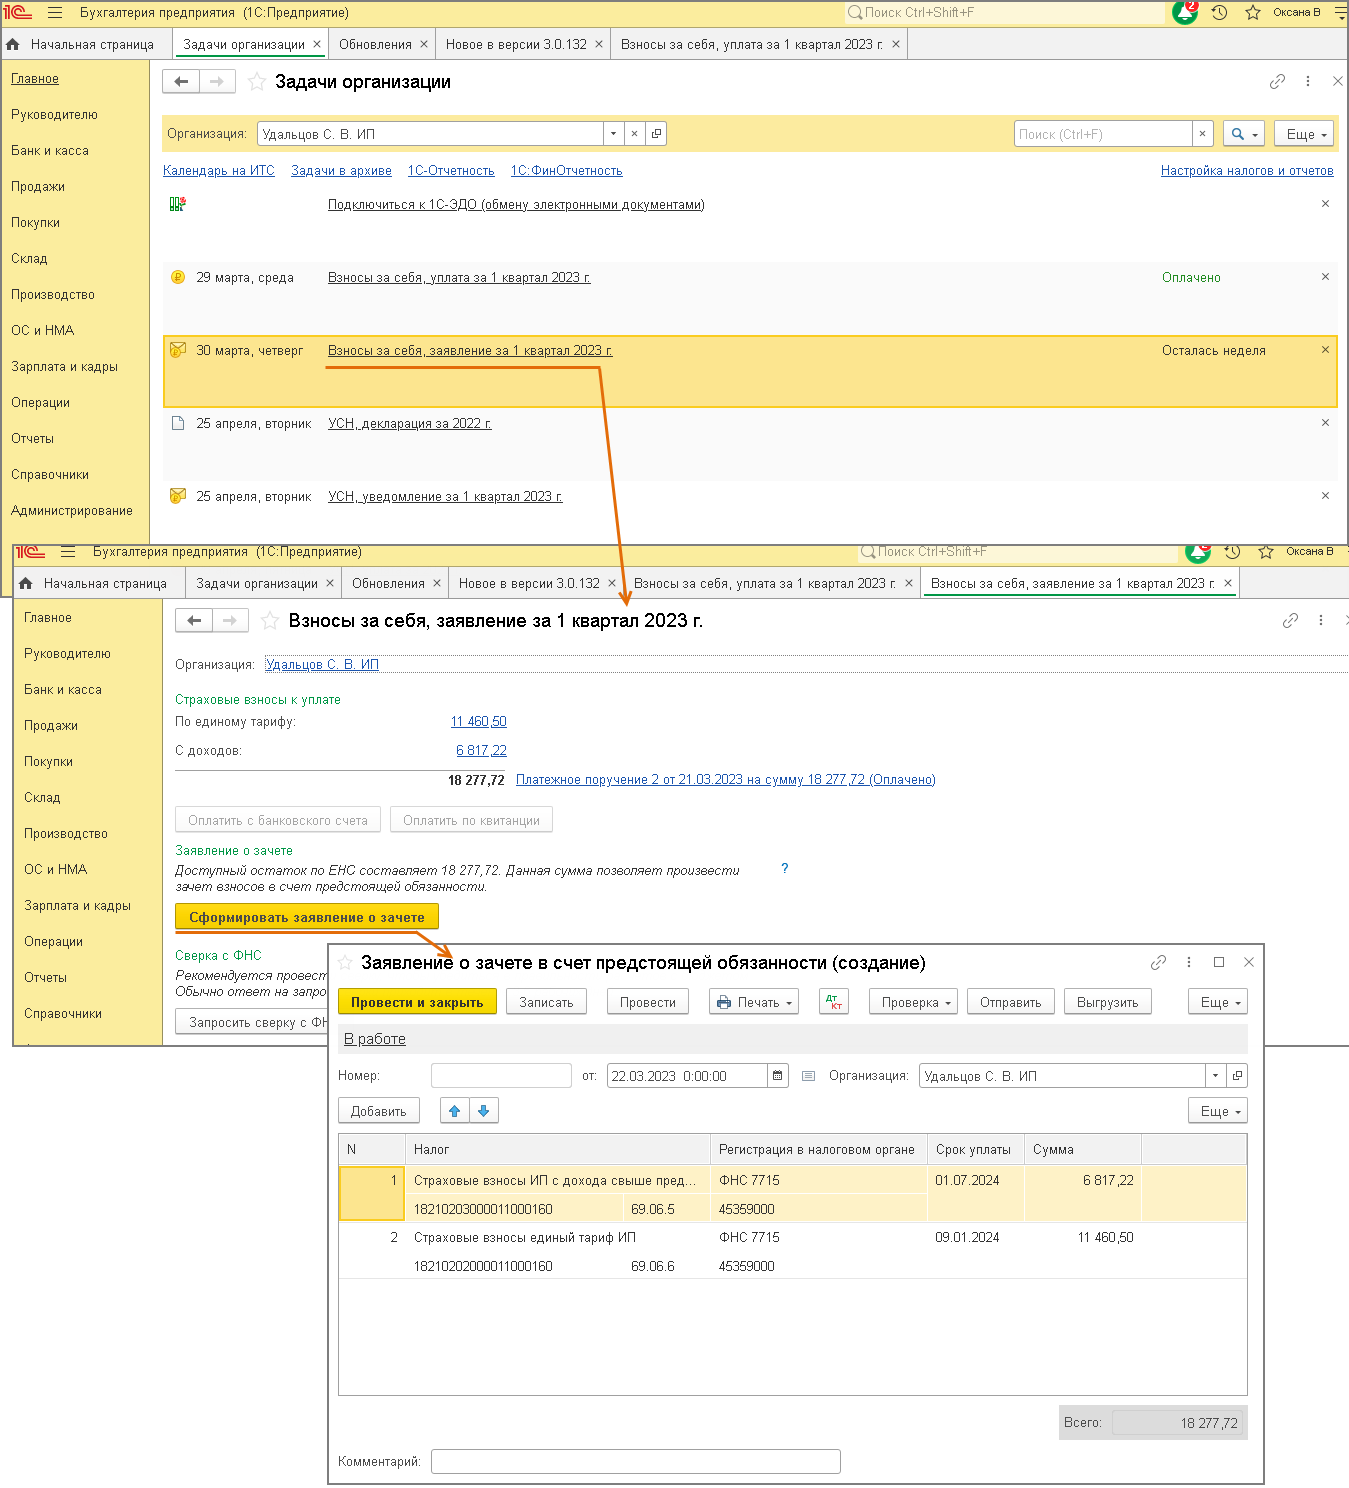Click the Комментарий input field
Image resolution: width=1349 pixels, height=1488 pixels.
[x=635, y=1462]
